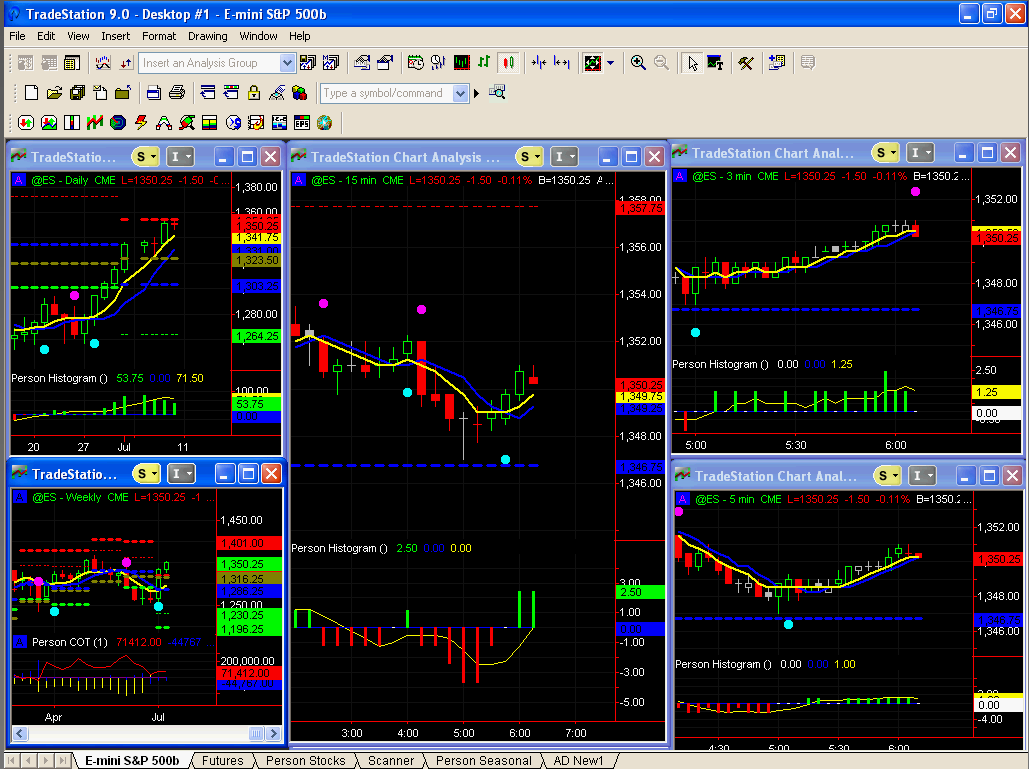Switch to the Person Stocks tab
Viewport: 1029px width, 769px height.
305,760
